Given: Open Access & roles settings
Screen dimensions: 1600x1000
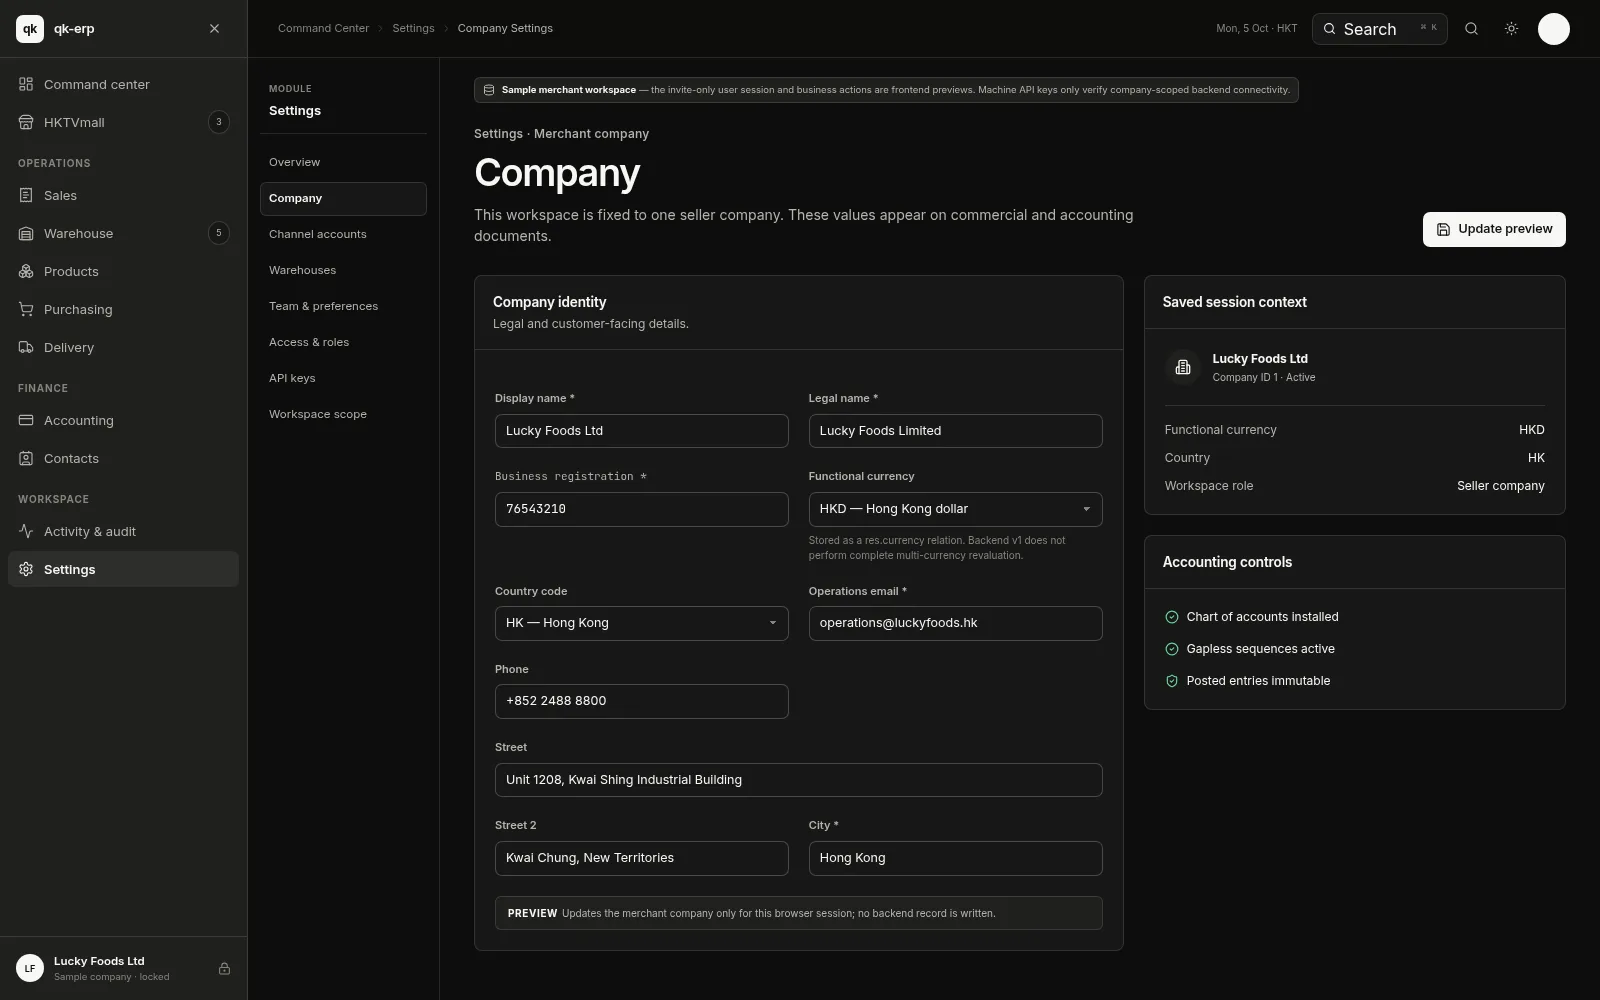Looking at the screenshot, I should 343,342.
